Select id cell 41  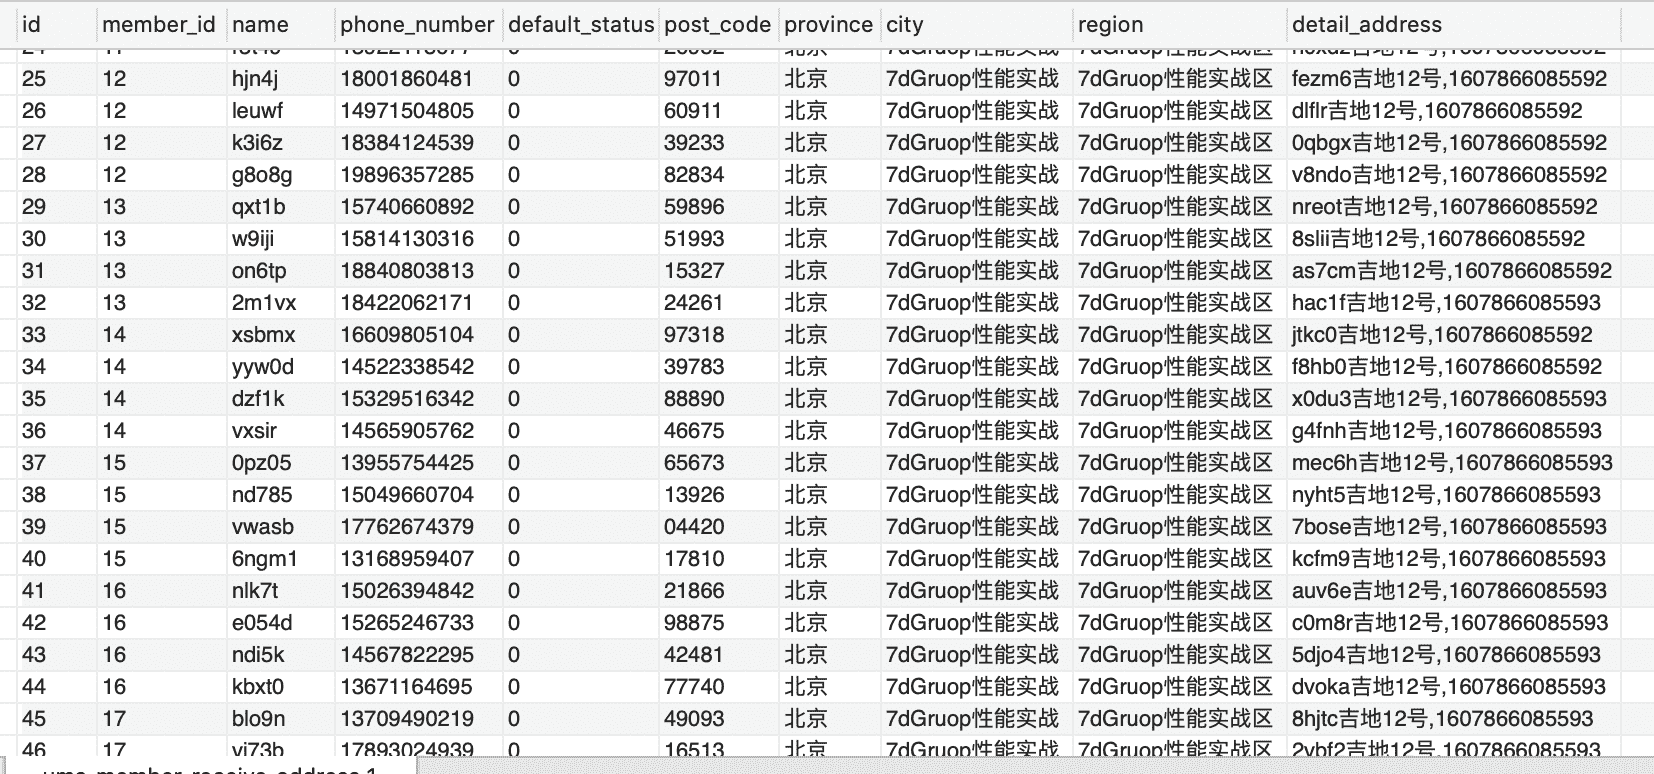(34, 591)
